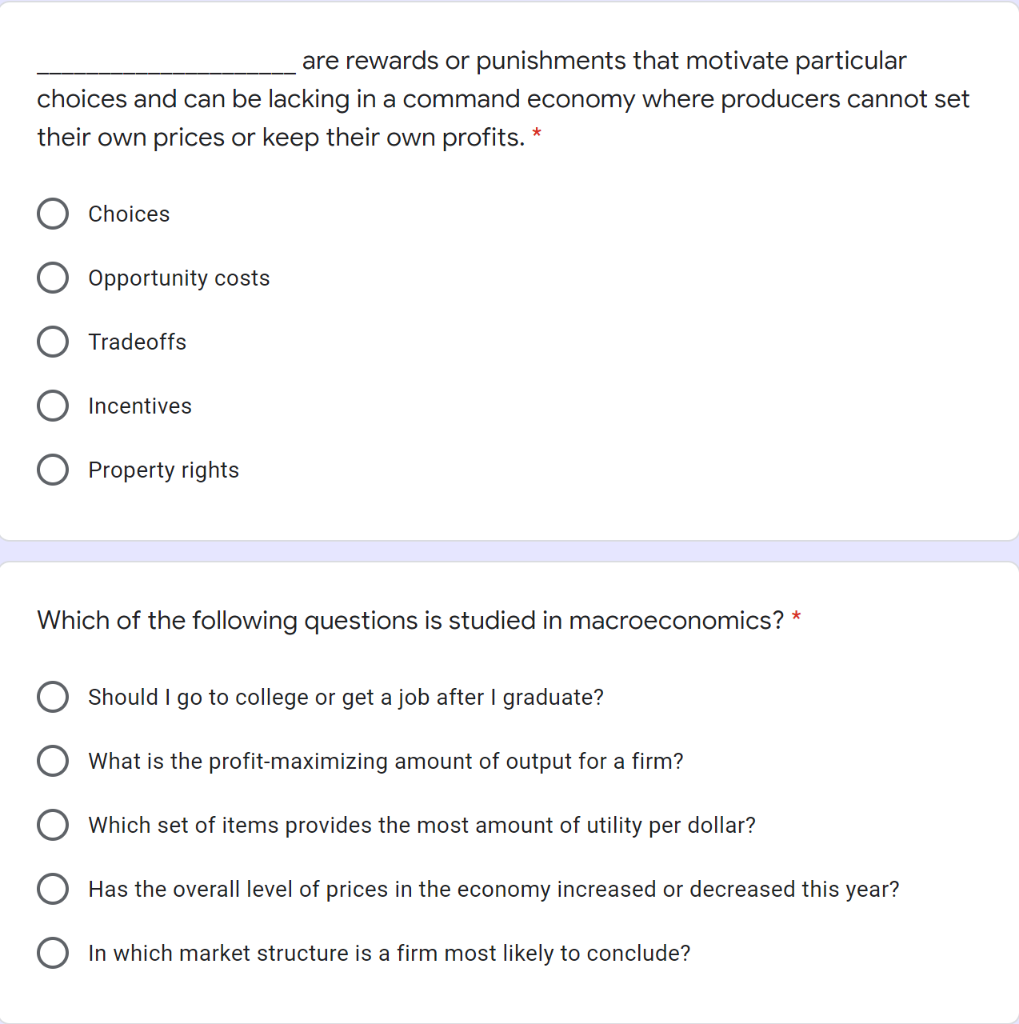Viewport: 1019px width, 1024px height.
Task: Click the 'Tradeoffs' answer label
Action: pyautogui.click(x=137, y=342)
